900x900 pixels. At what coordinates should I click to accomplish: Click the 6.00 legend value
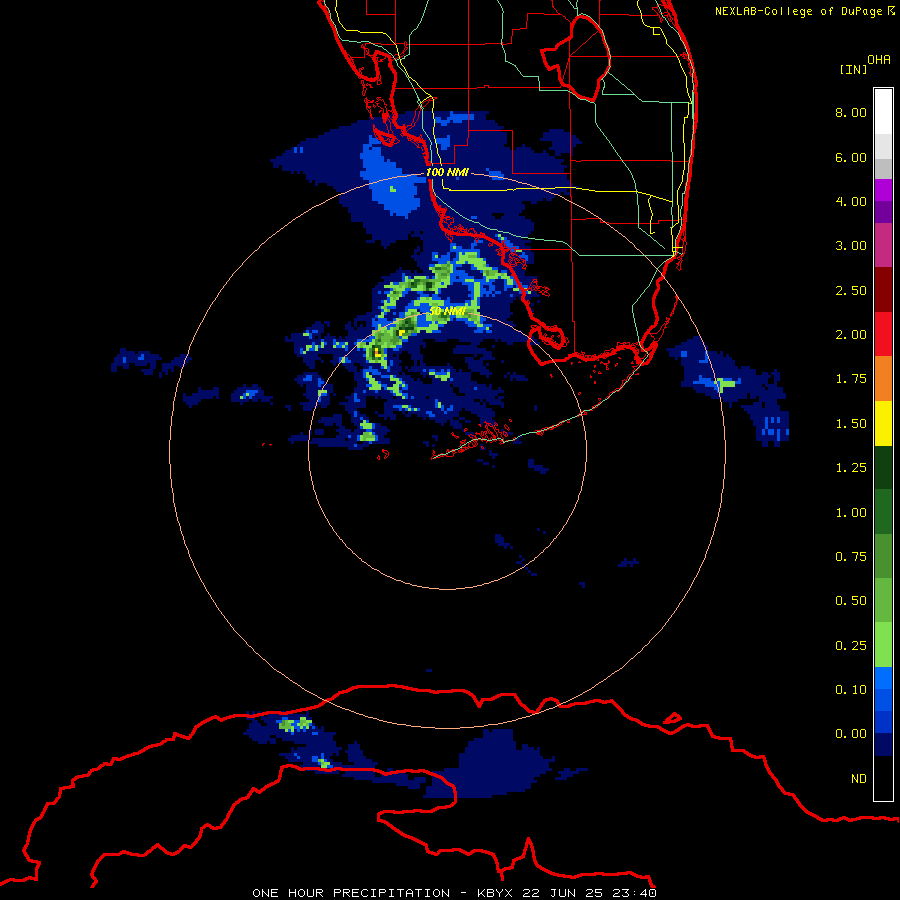[851, 157]
